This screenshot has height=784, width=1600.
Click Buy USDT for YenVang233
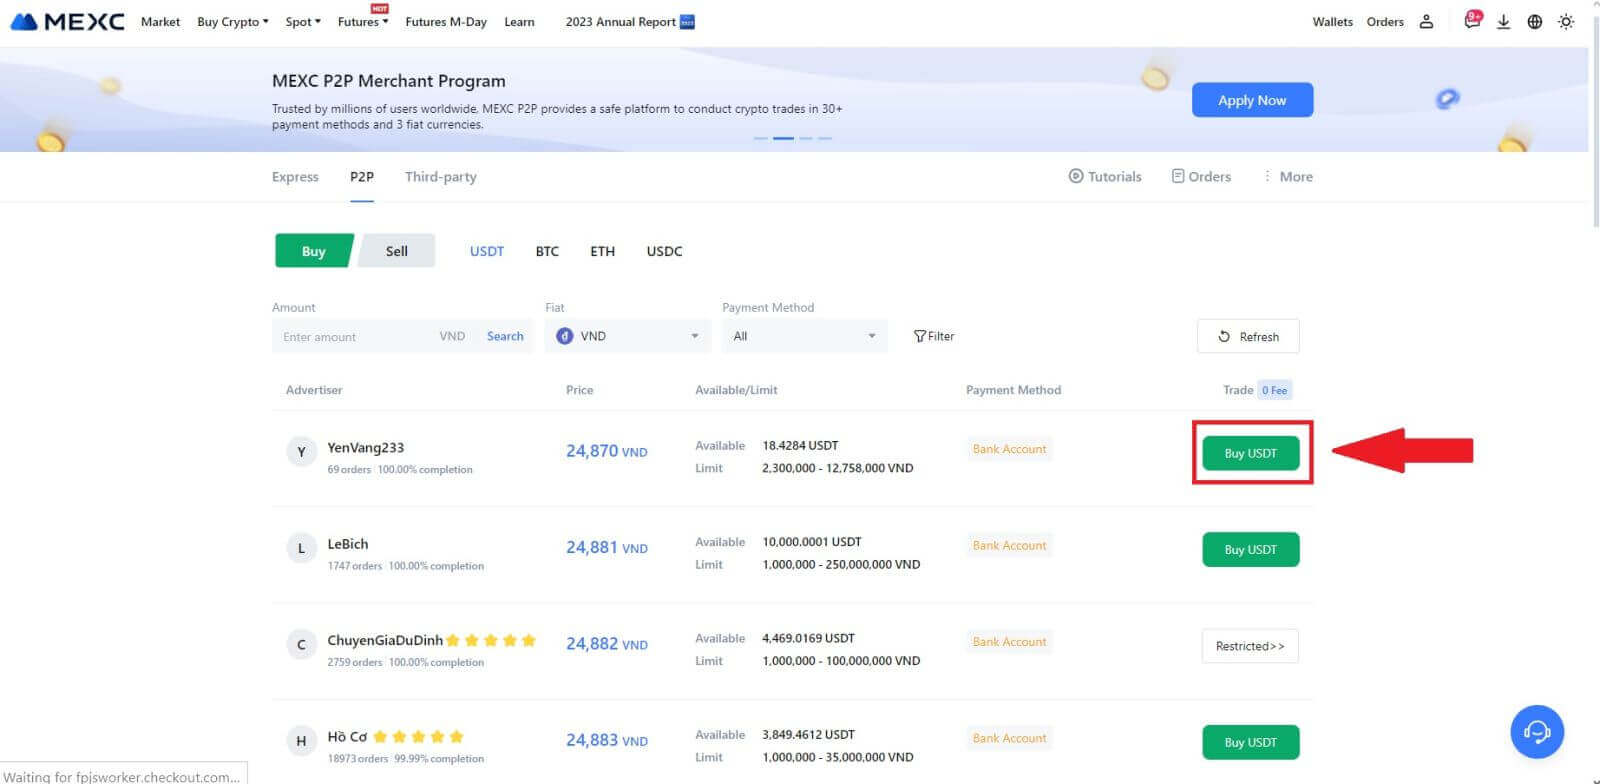[1250, 453]
